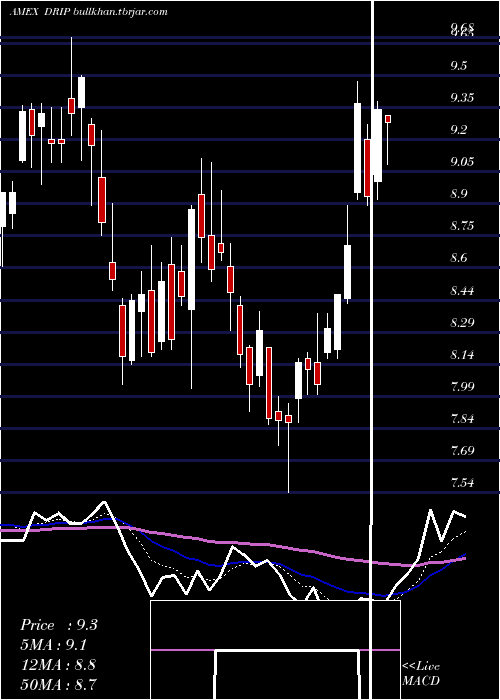Select the 9.5 price axis label
The width and height of the screenshot is (500, 700).
(458, 66)
